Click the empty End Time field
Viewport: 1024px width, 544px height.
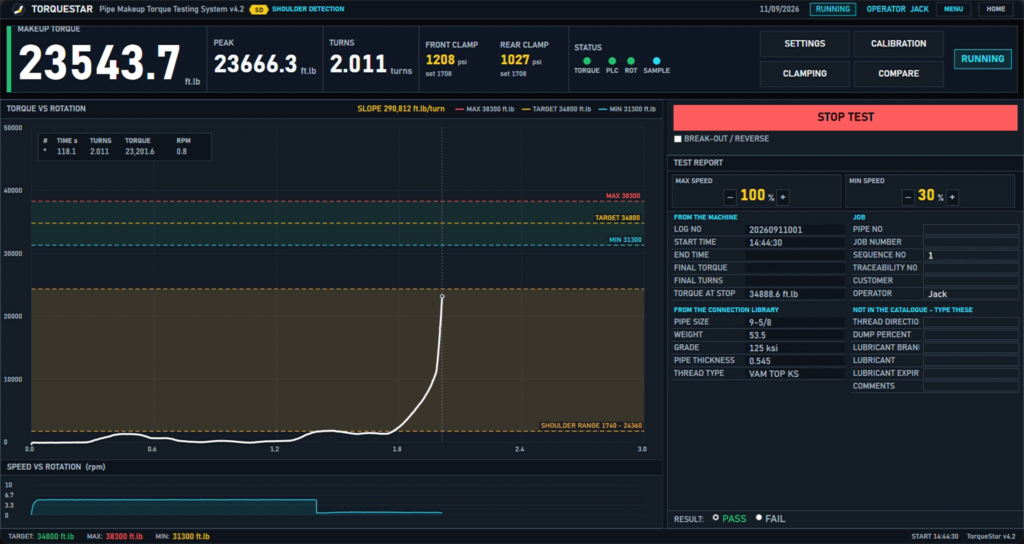click(795, 255)
